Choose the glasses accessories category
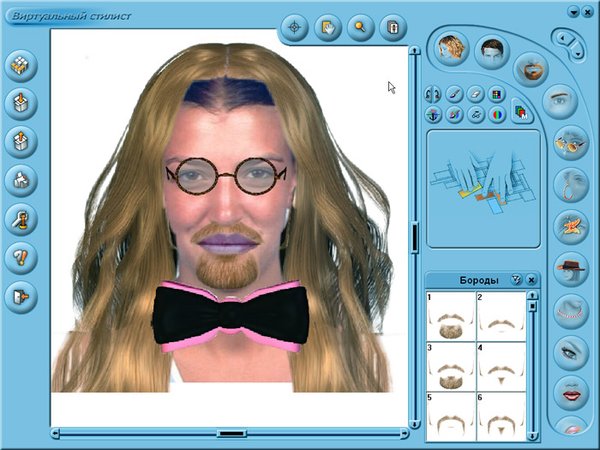Viewport: 600px width, 450px height. (571, 143)
